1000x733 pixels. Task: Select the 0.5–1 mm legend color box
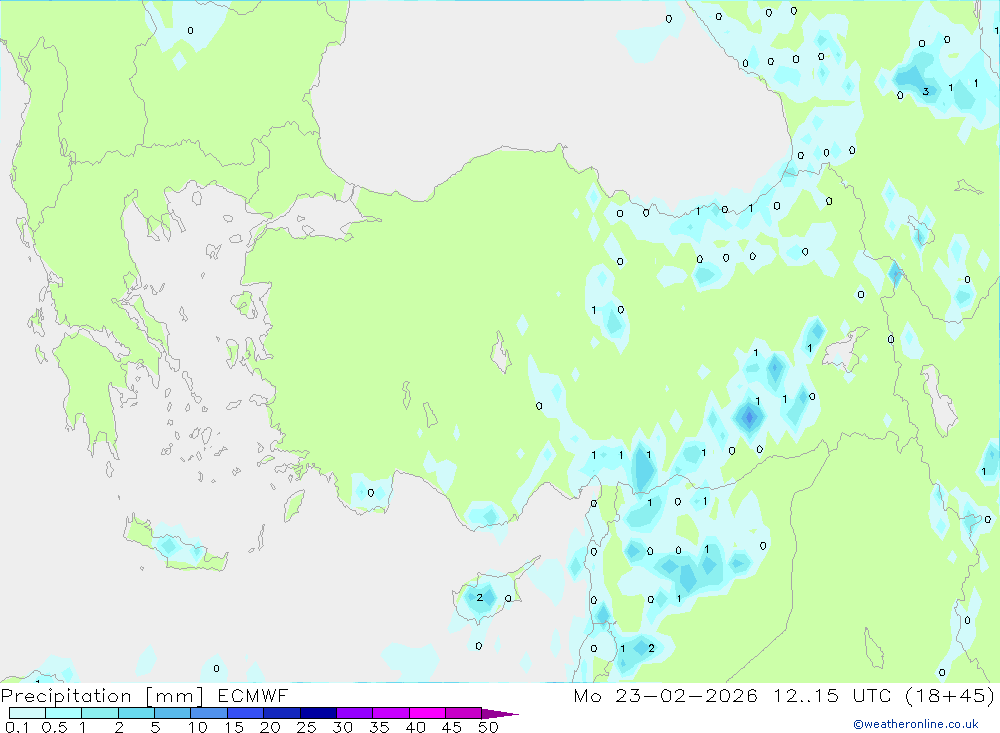(x=63, y=713)
